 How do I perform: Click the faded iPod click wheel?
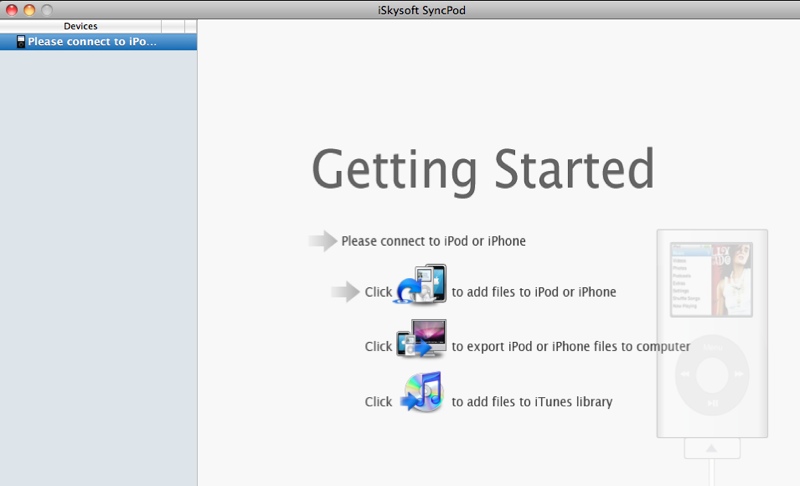tap(712, 375)
